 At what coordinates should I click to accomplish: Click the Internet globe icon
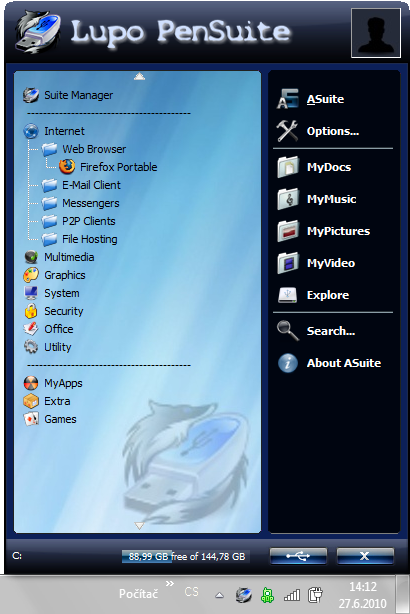pyautogui.click(x=31, y=131)
